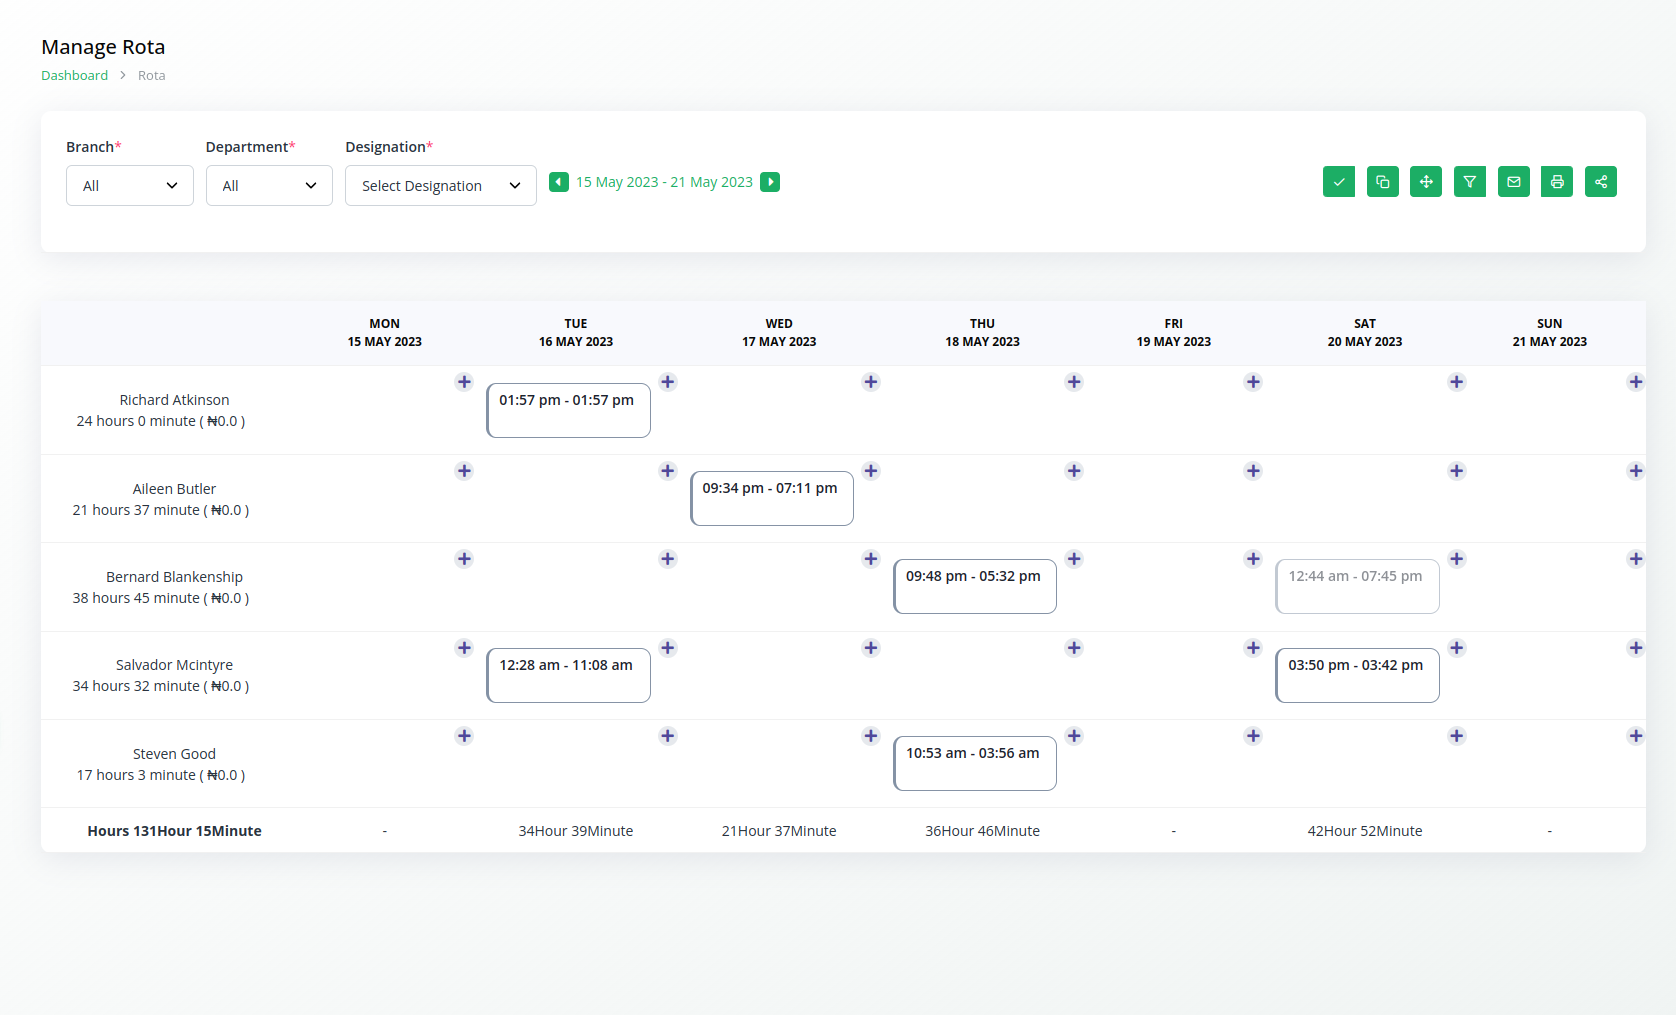Add Sunday shift for Steven Good
Screen dimensions: 1676x1015
[1635, 736]
